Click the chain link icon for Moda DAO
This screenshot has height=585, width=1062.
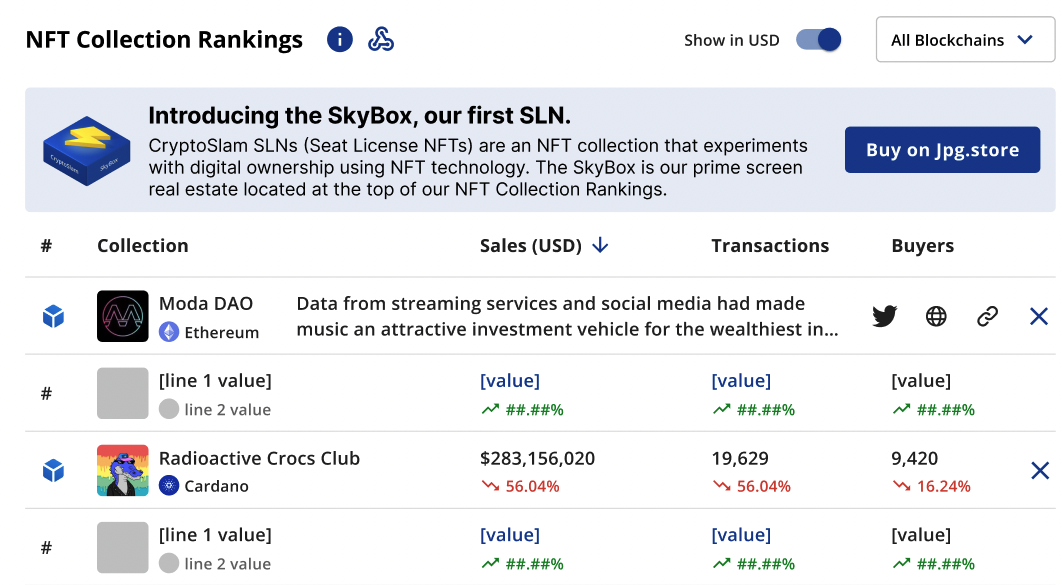pos(988,317)
